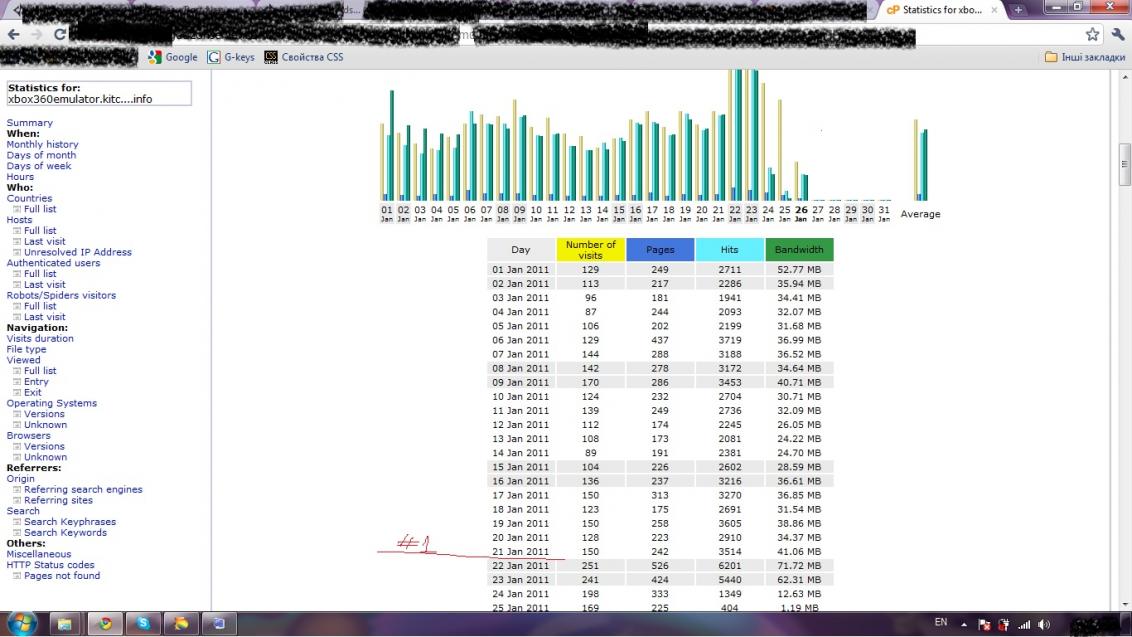1132x637 pixels.
Task: Open Pages not found list
Action: [x=62, y=576]
